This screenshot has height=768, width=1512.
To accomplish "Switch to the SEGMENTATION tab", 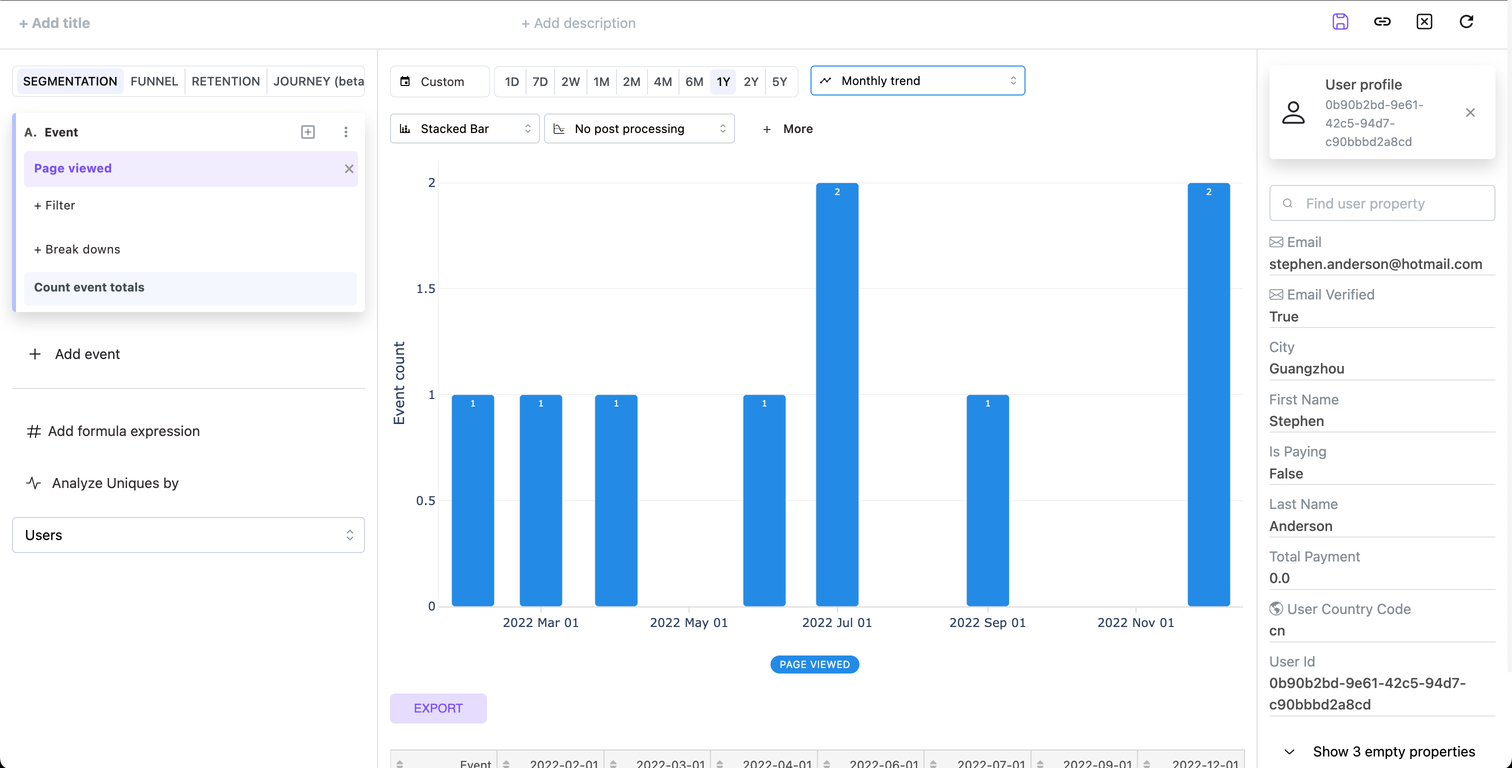I will 70,81.
